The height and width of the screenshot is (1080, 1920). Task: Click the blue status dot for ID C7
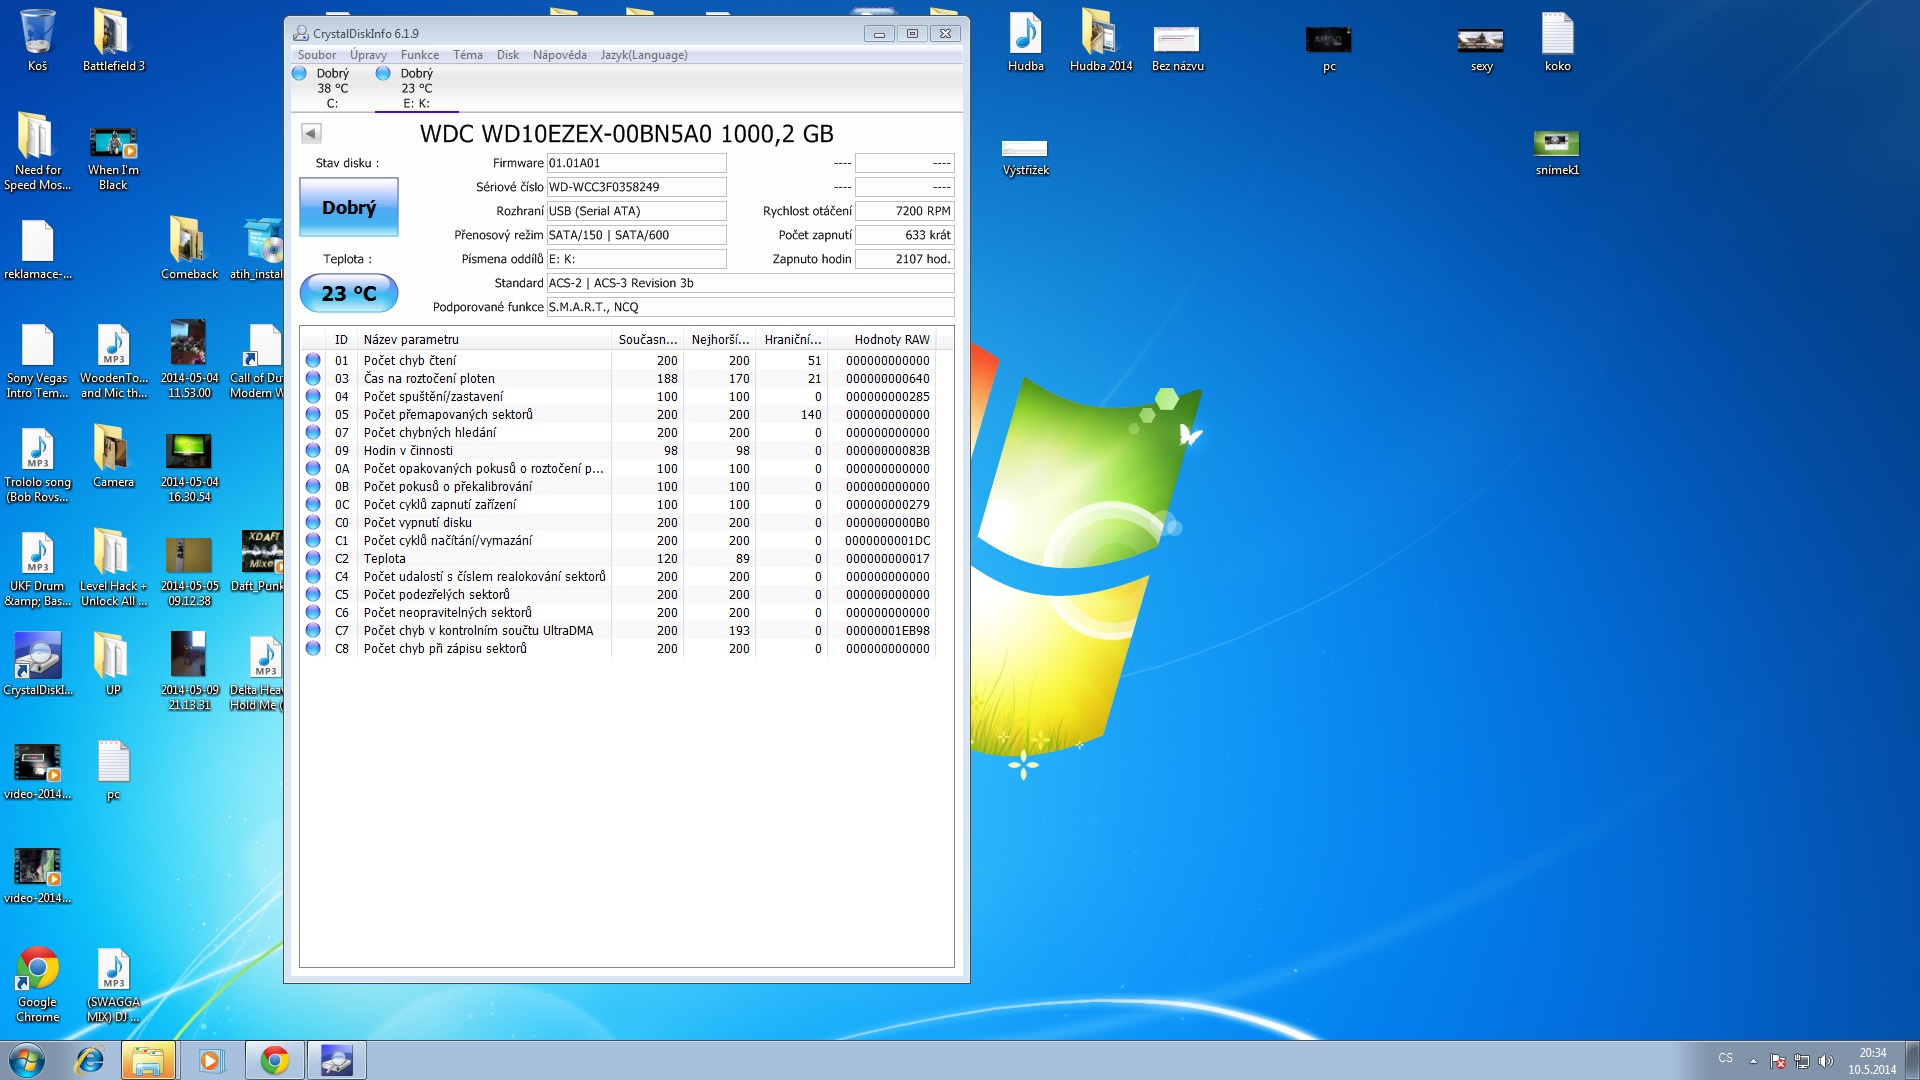[x=313, y=630]
